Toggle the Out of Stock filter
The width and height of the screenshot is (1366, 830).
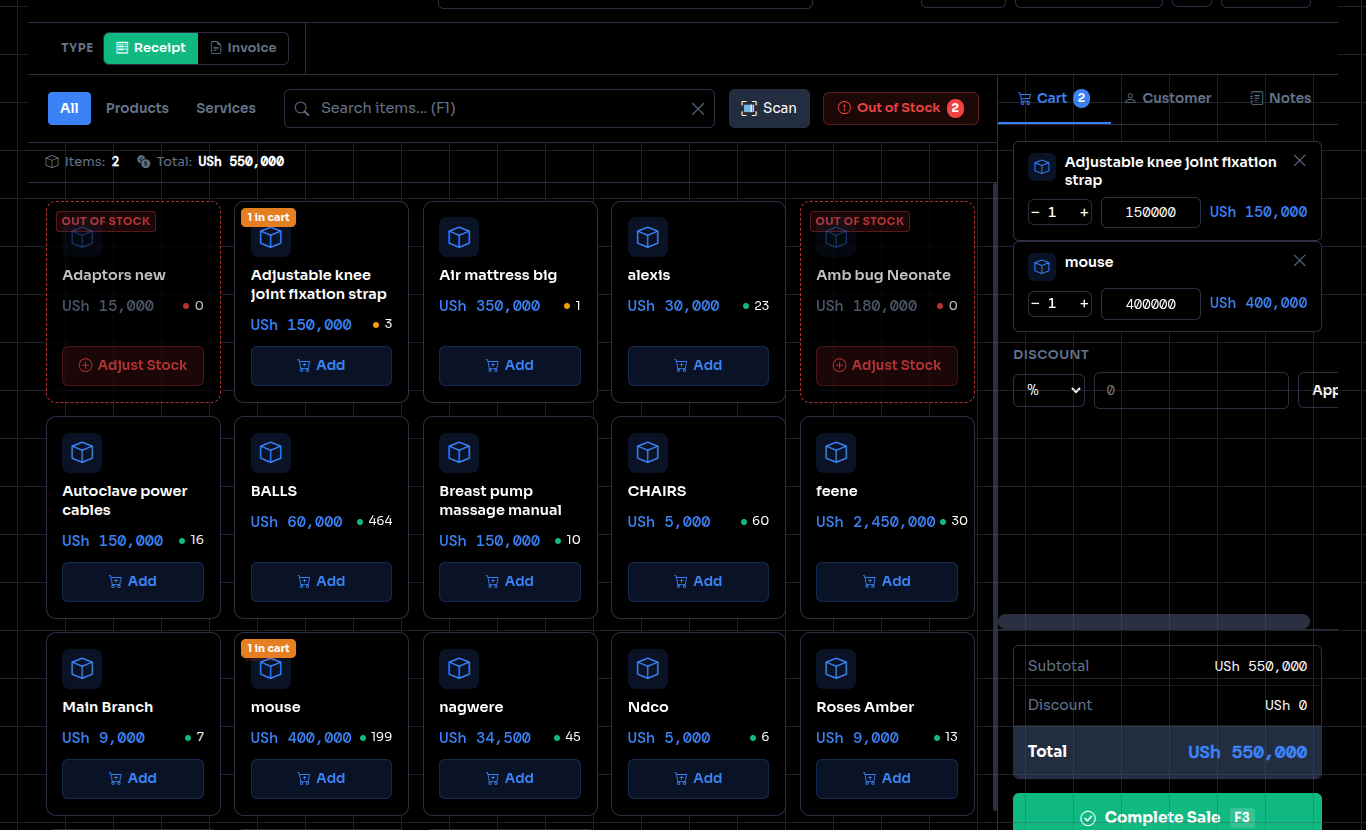point(901,108)
